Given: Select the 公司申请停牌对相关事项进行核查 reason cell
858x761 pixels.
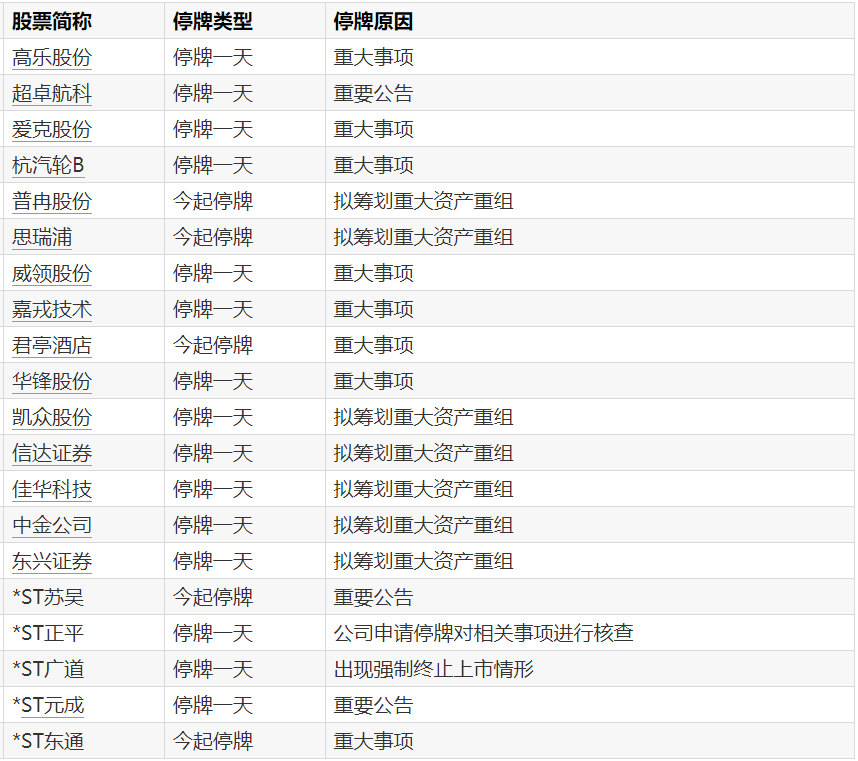Looking at the screenshot, I should point(483,634).
